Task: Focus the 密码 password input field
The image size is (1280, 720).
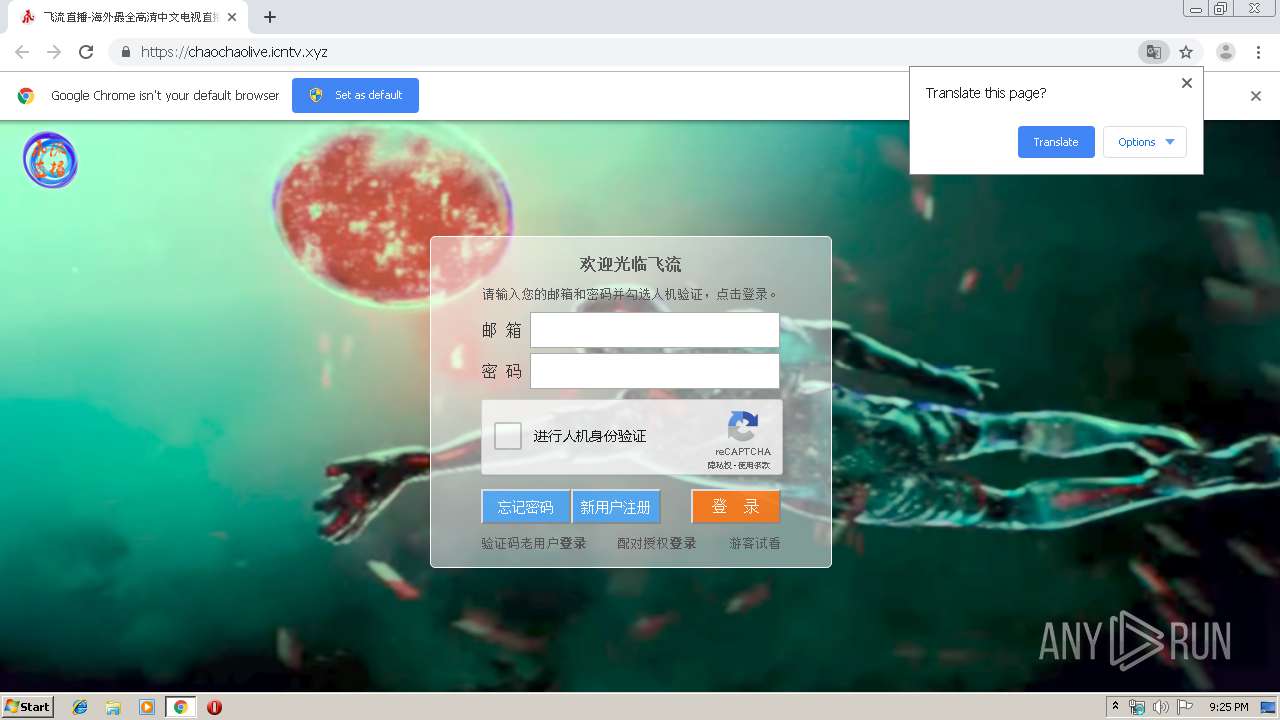Action: [655, 371]
